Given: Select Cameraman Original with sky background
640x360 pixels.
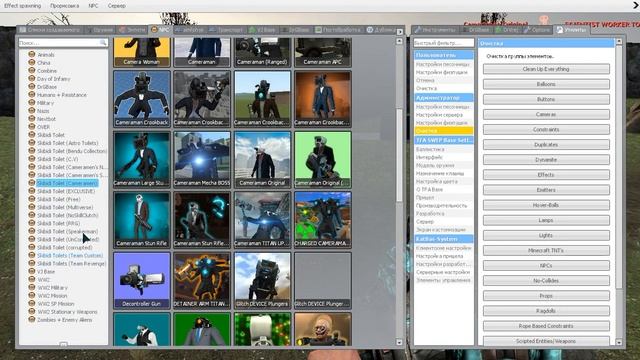Looking at the screenshot, I should pos(262,159).
